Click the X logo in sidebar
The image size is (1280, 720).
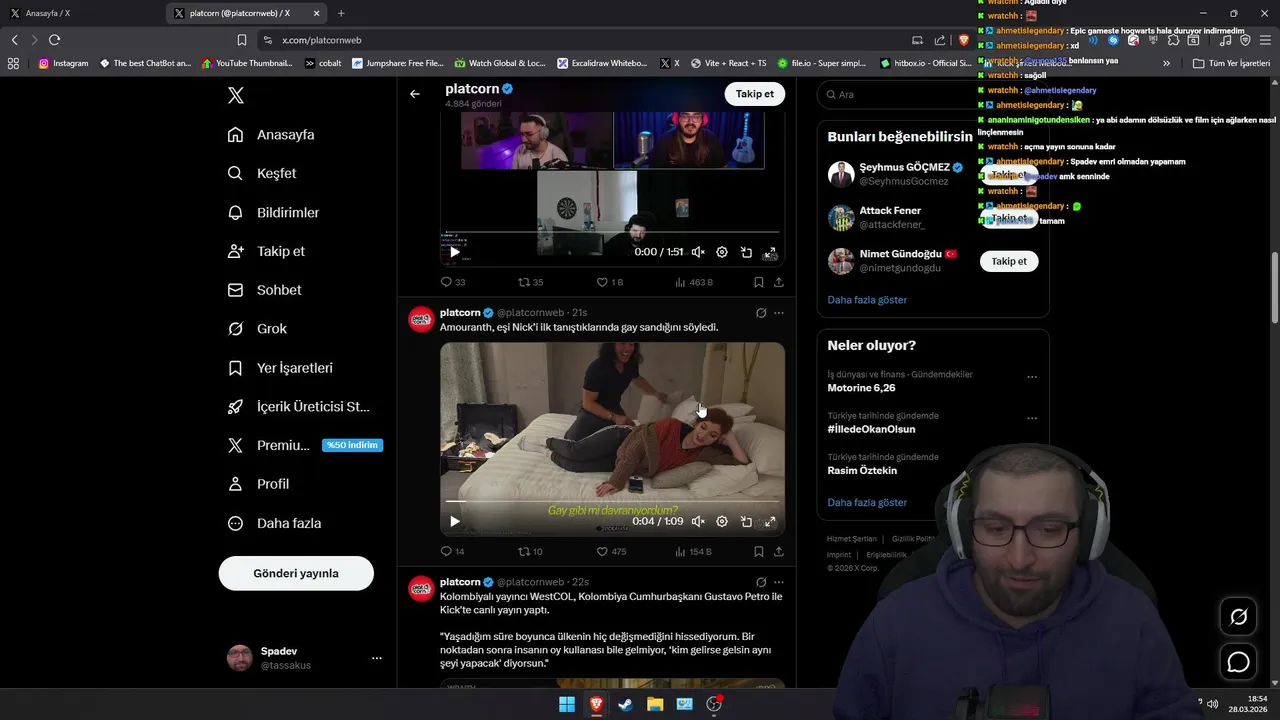coord(235,96)
